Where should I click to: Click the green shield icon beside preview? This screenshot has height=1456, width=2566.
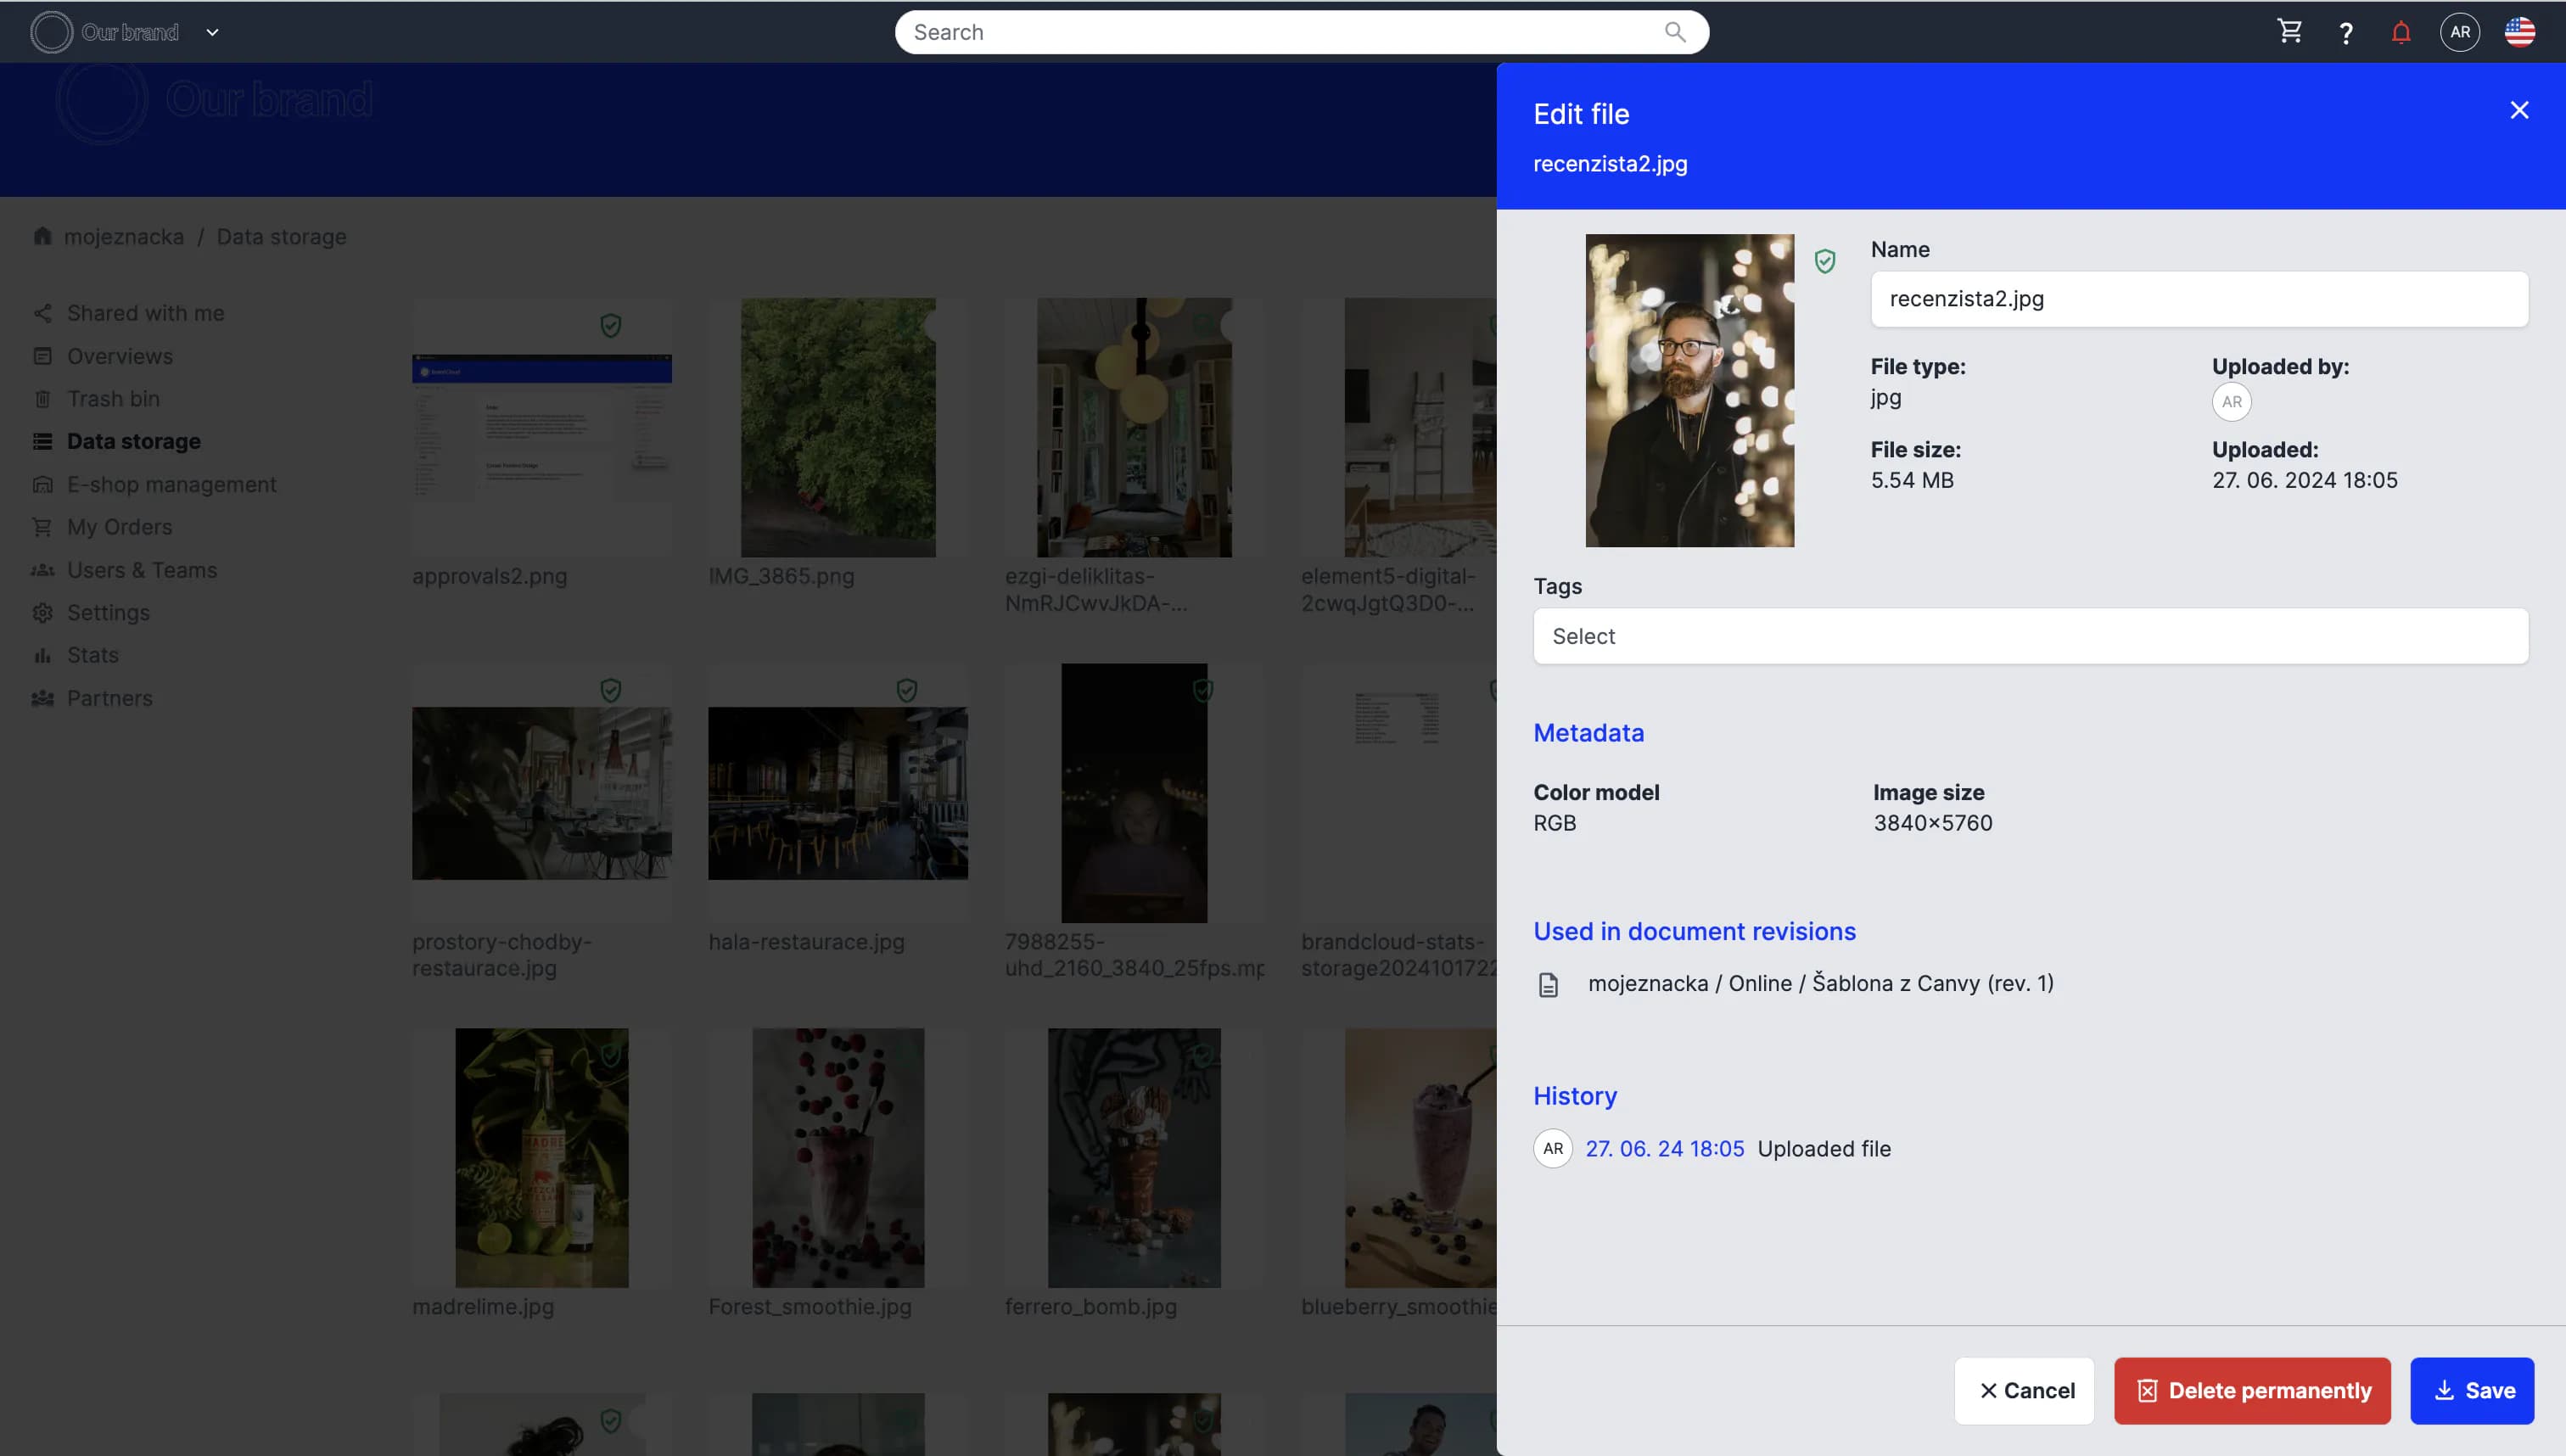1825,261
